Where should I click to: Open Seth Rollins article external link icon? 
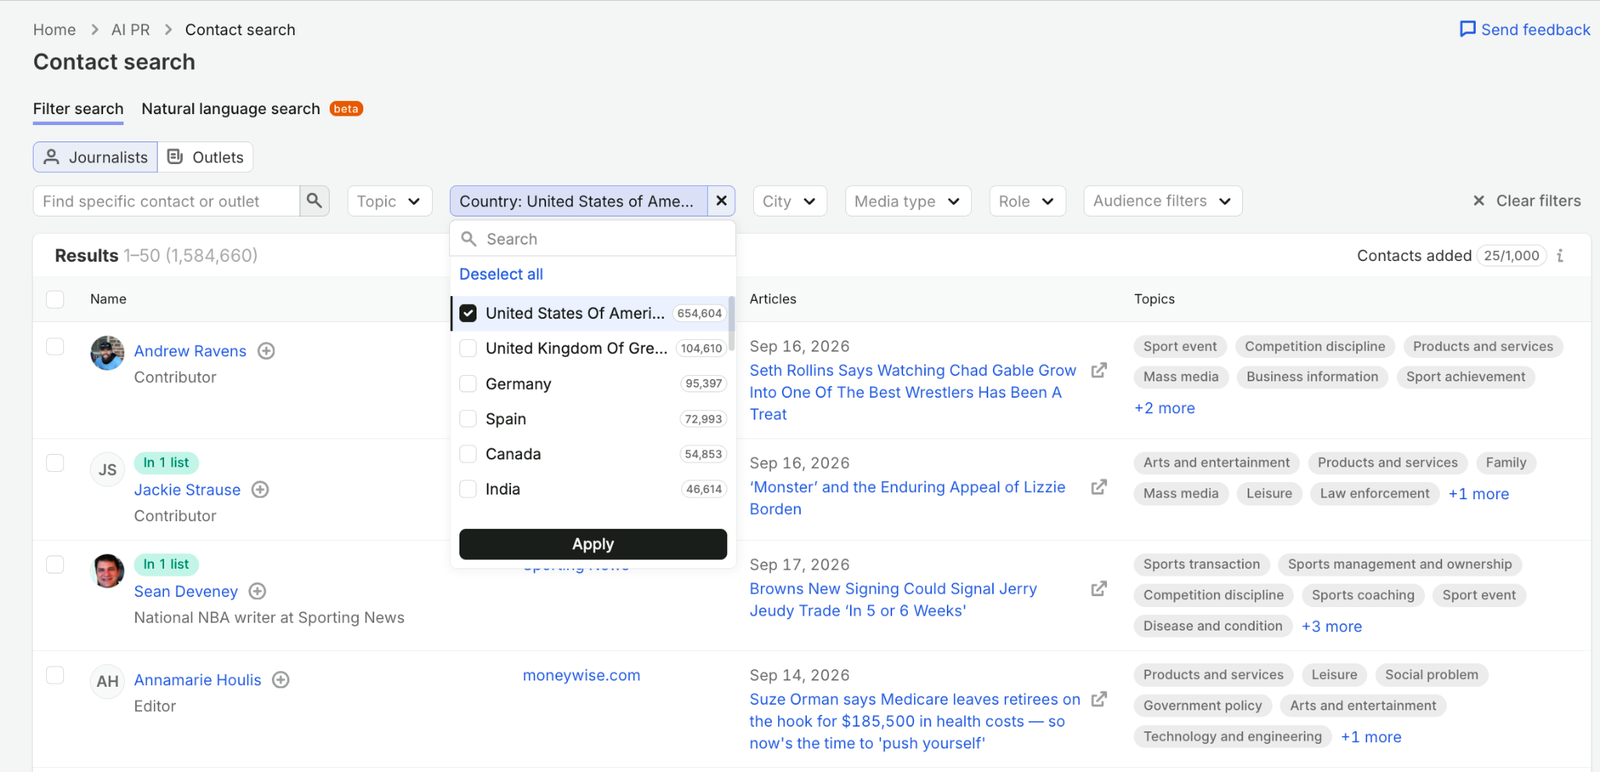point(1099,370)
